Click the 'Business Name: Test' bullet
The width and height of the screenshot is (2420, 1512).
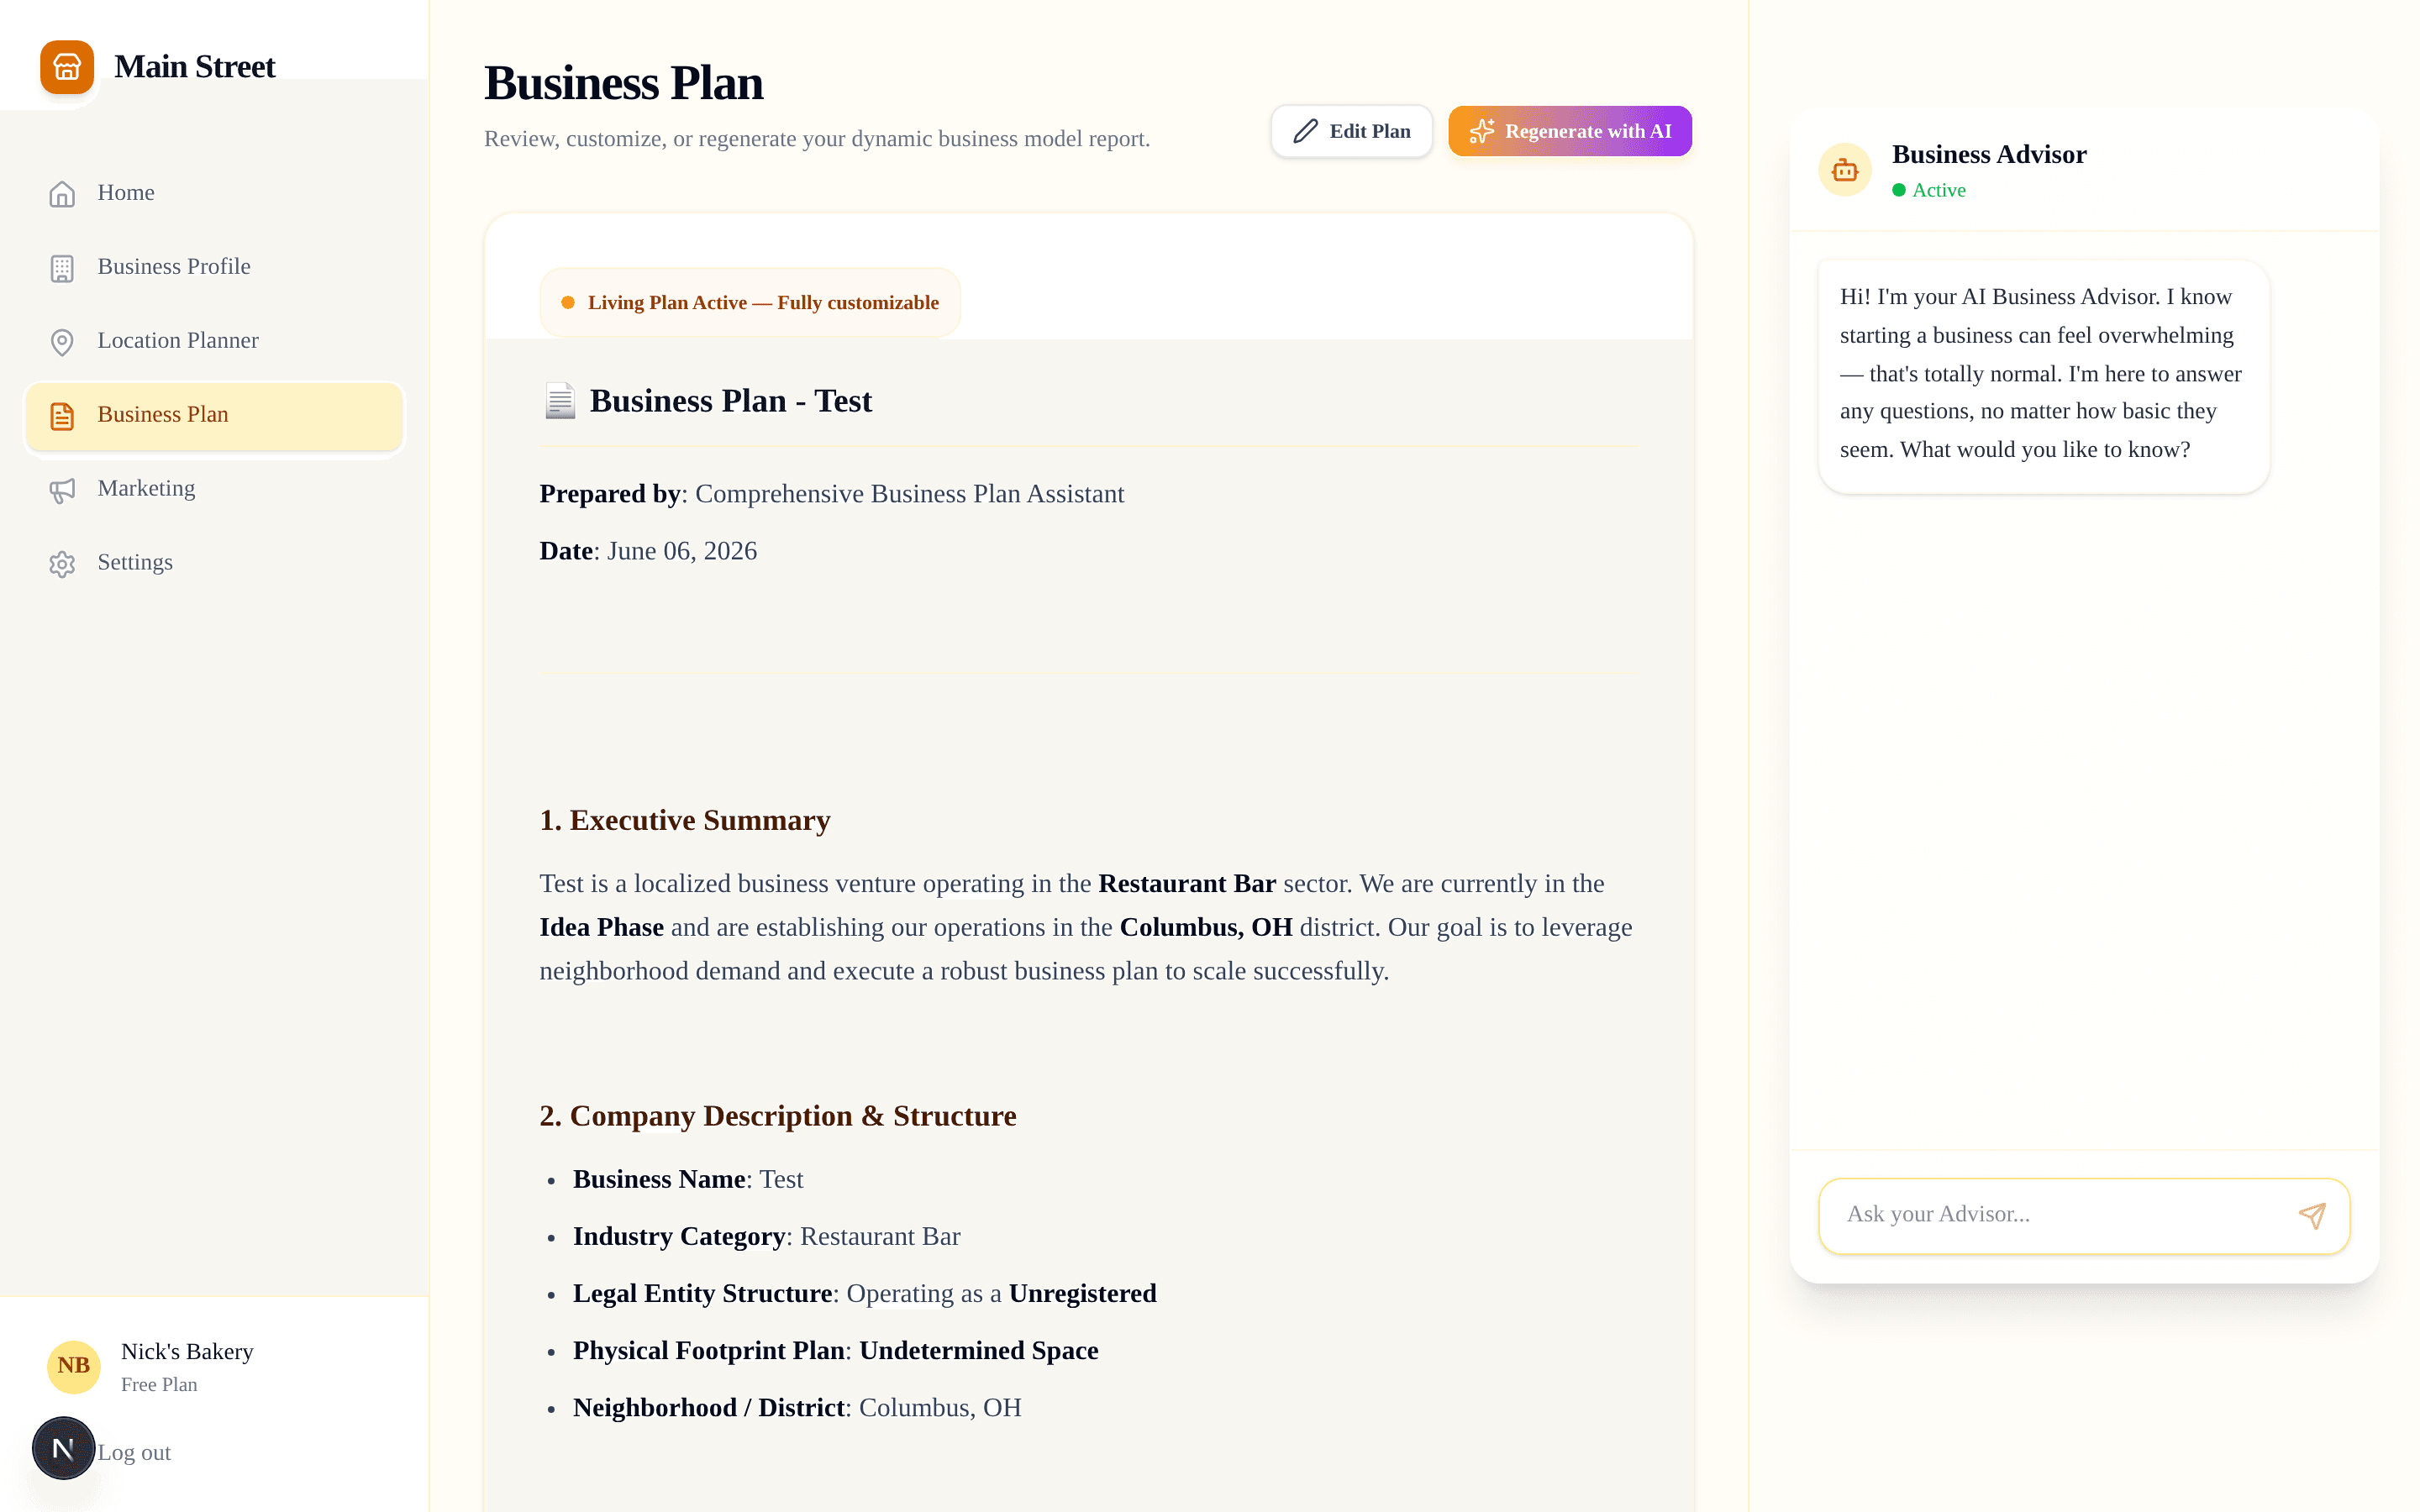pyautogui.click(x=688, y=1180)
